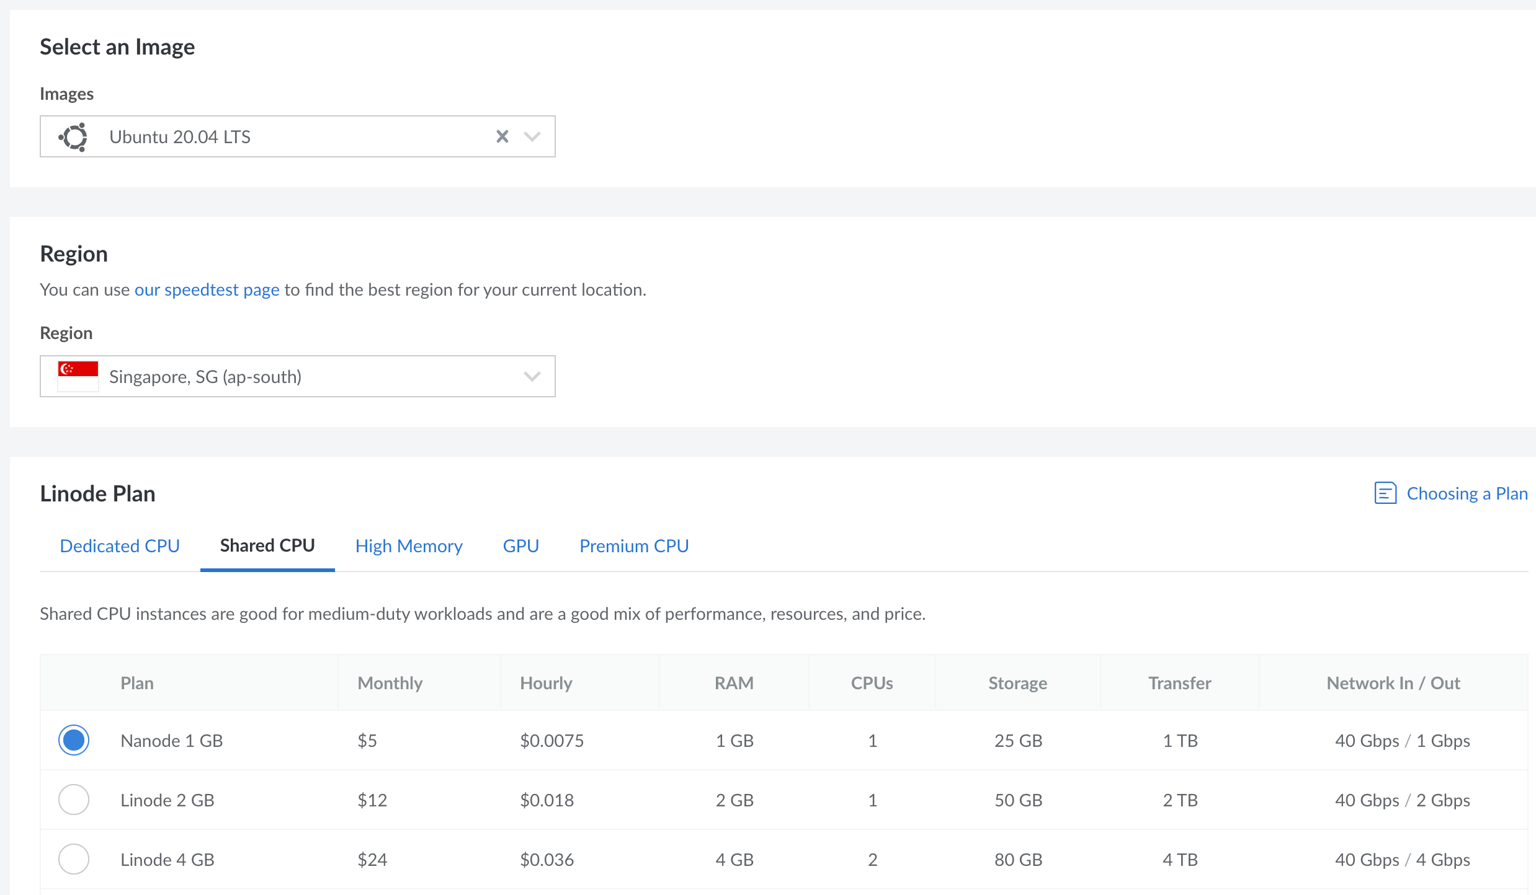The width and height of the screenshot is (1536, 895).
Task: Click the Singapore flag icon
Action: [x=78, y=376]
